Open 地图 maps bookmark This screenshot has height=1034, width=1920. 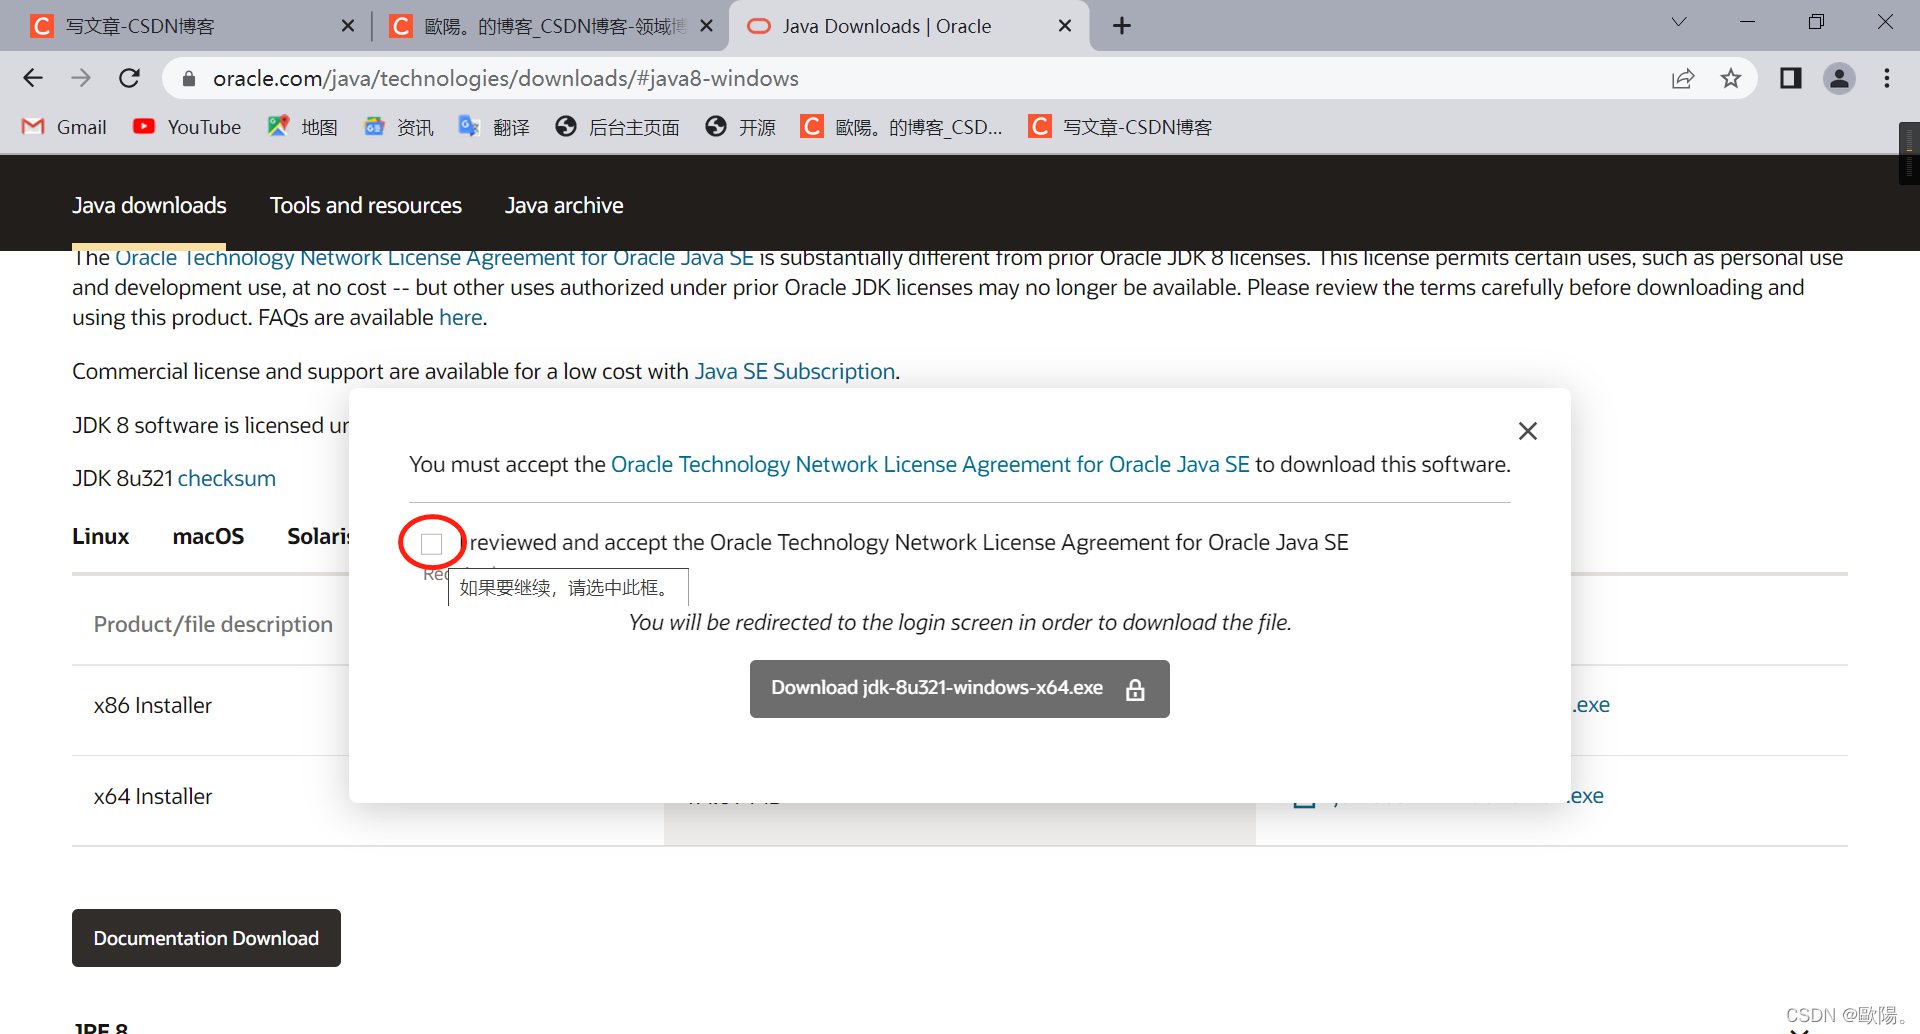point(302,127)
